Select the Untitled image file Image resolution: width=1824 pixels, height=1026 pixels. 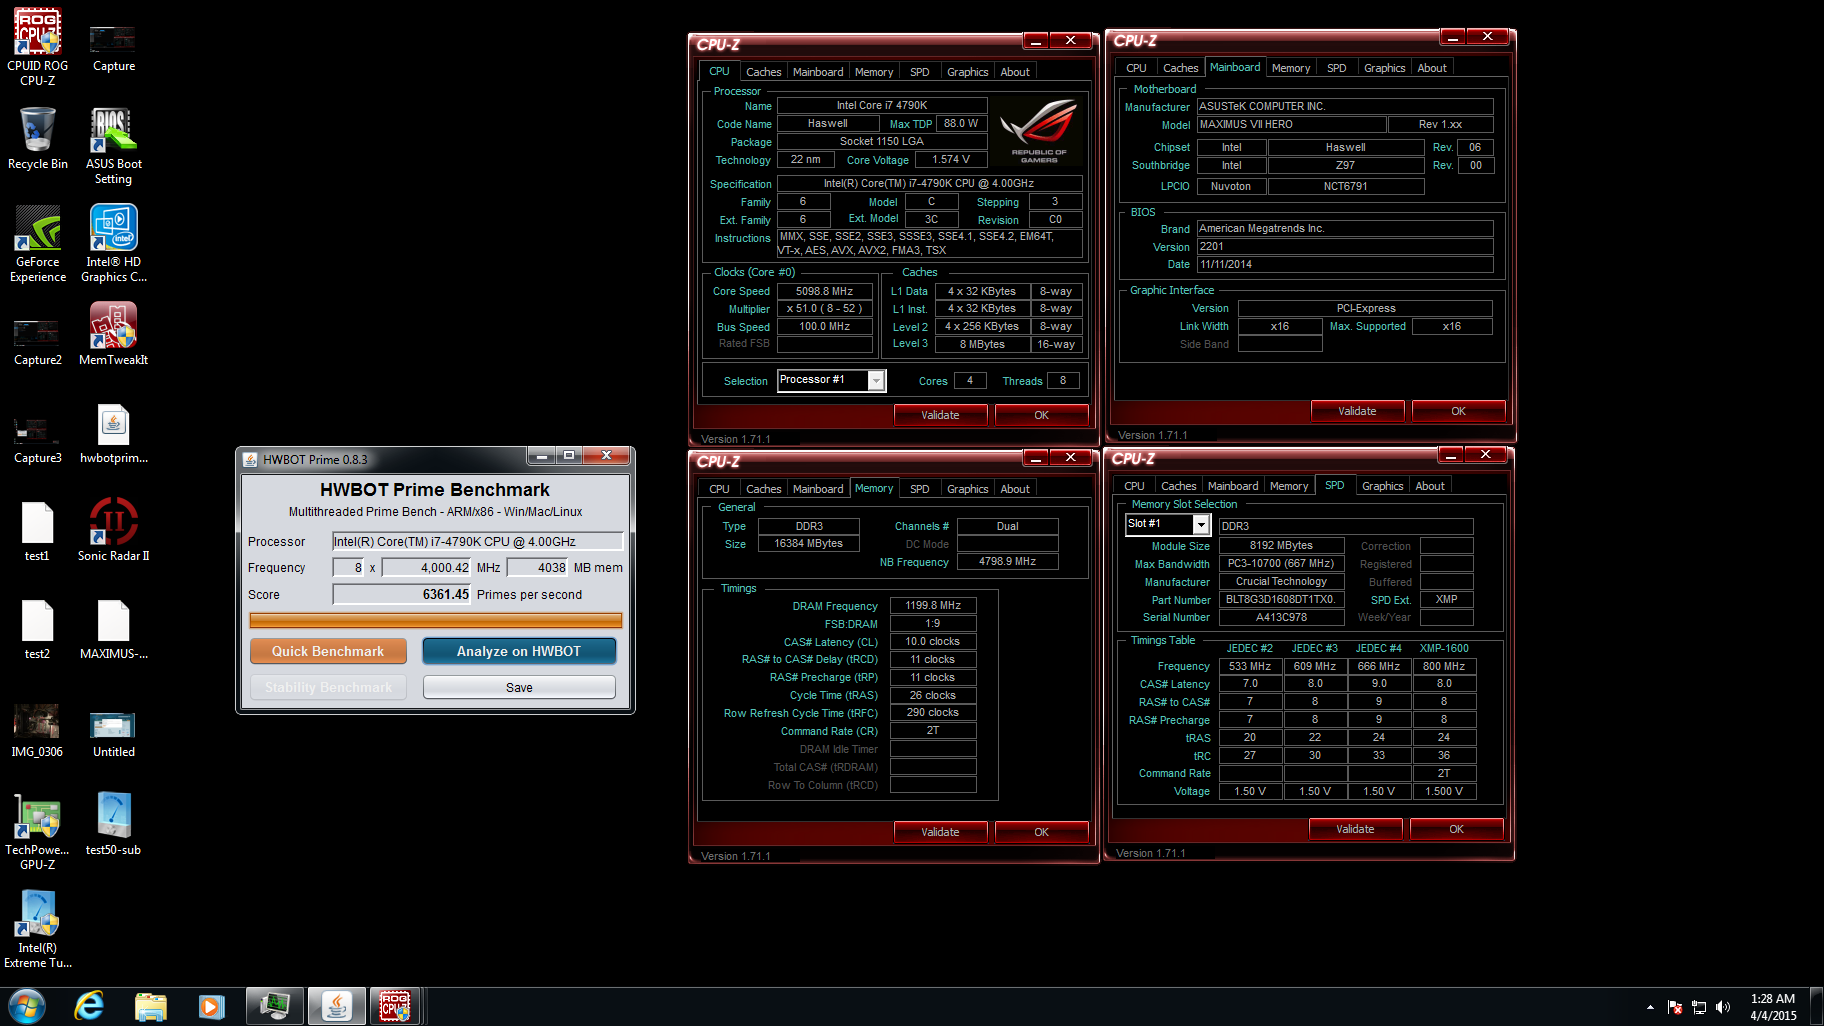tap(114, 734)
